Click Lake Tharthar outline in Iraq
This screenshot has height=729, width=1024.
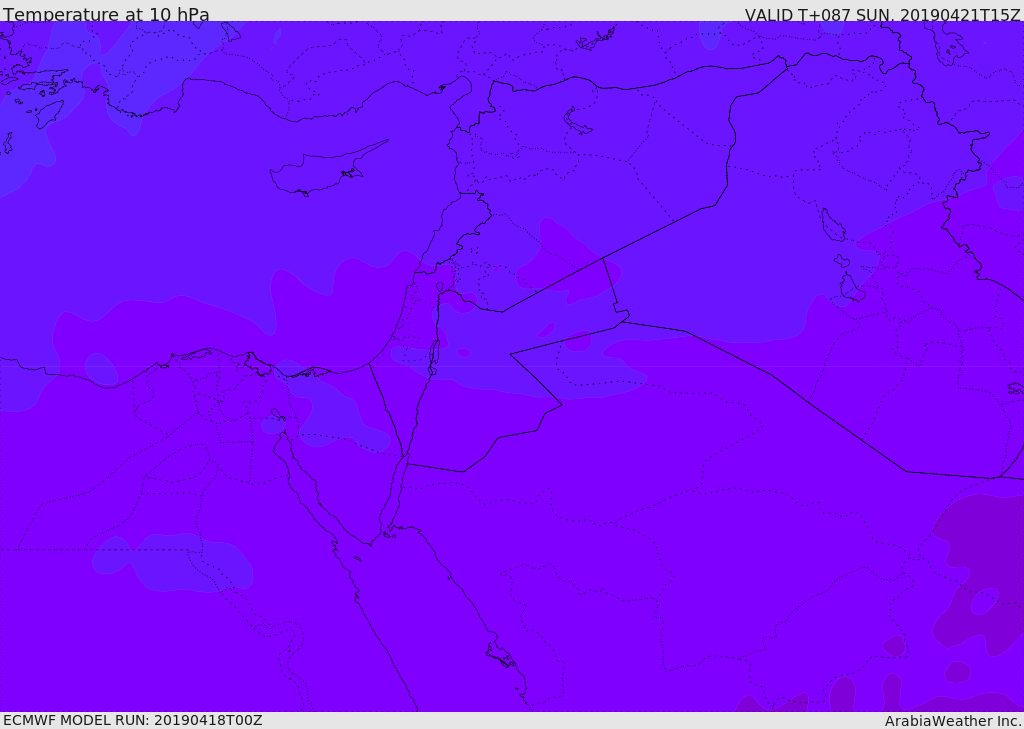pyautogui.click(x=832, y=225)
